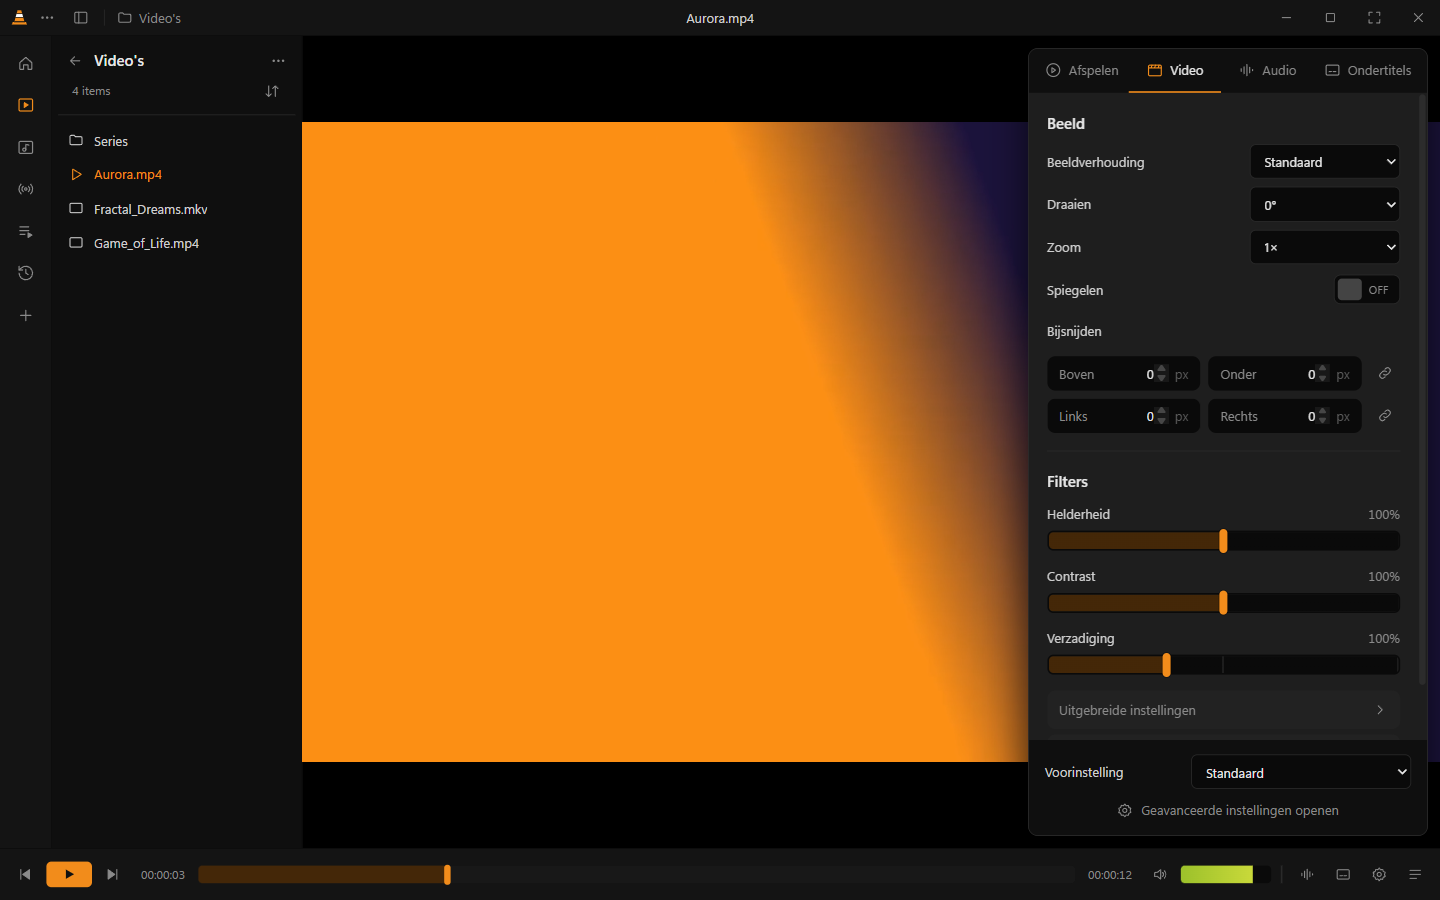Open the settings gear in the bottom bar
Viewport: 1440px width, 900px height.
[1379, 874]
